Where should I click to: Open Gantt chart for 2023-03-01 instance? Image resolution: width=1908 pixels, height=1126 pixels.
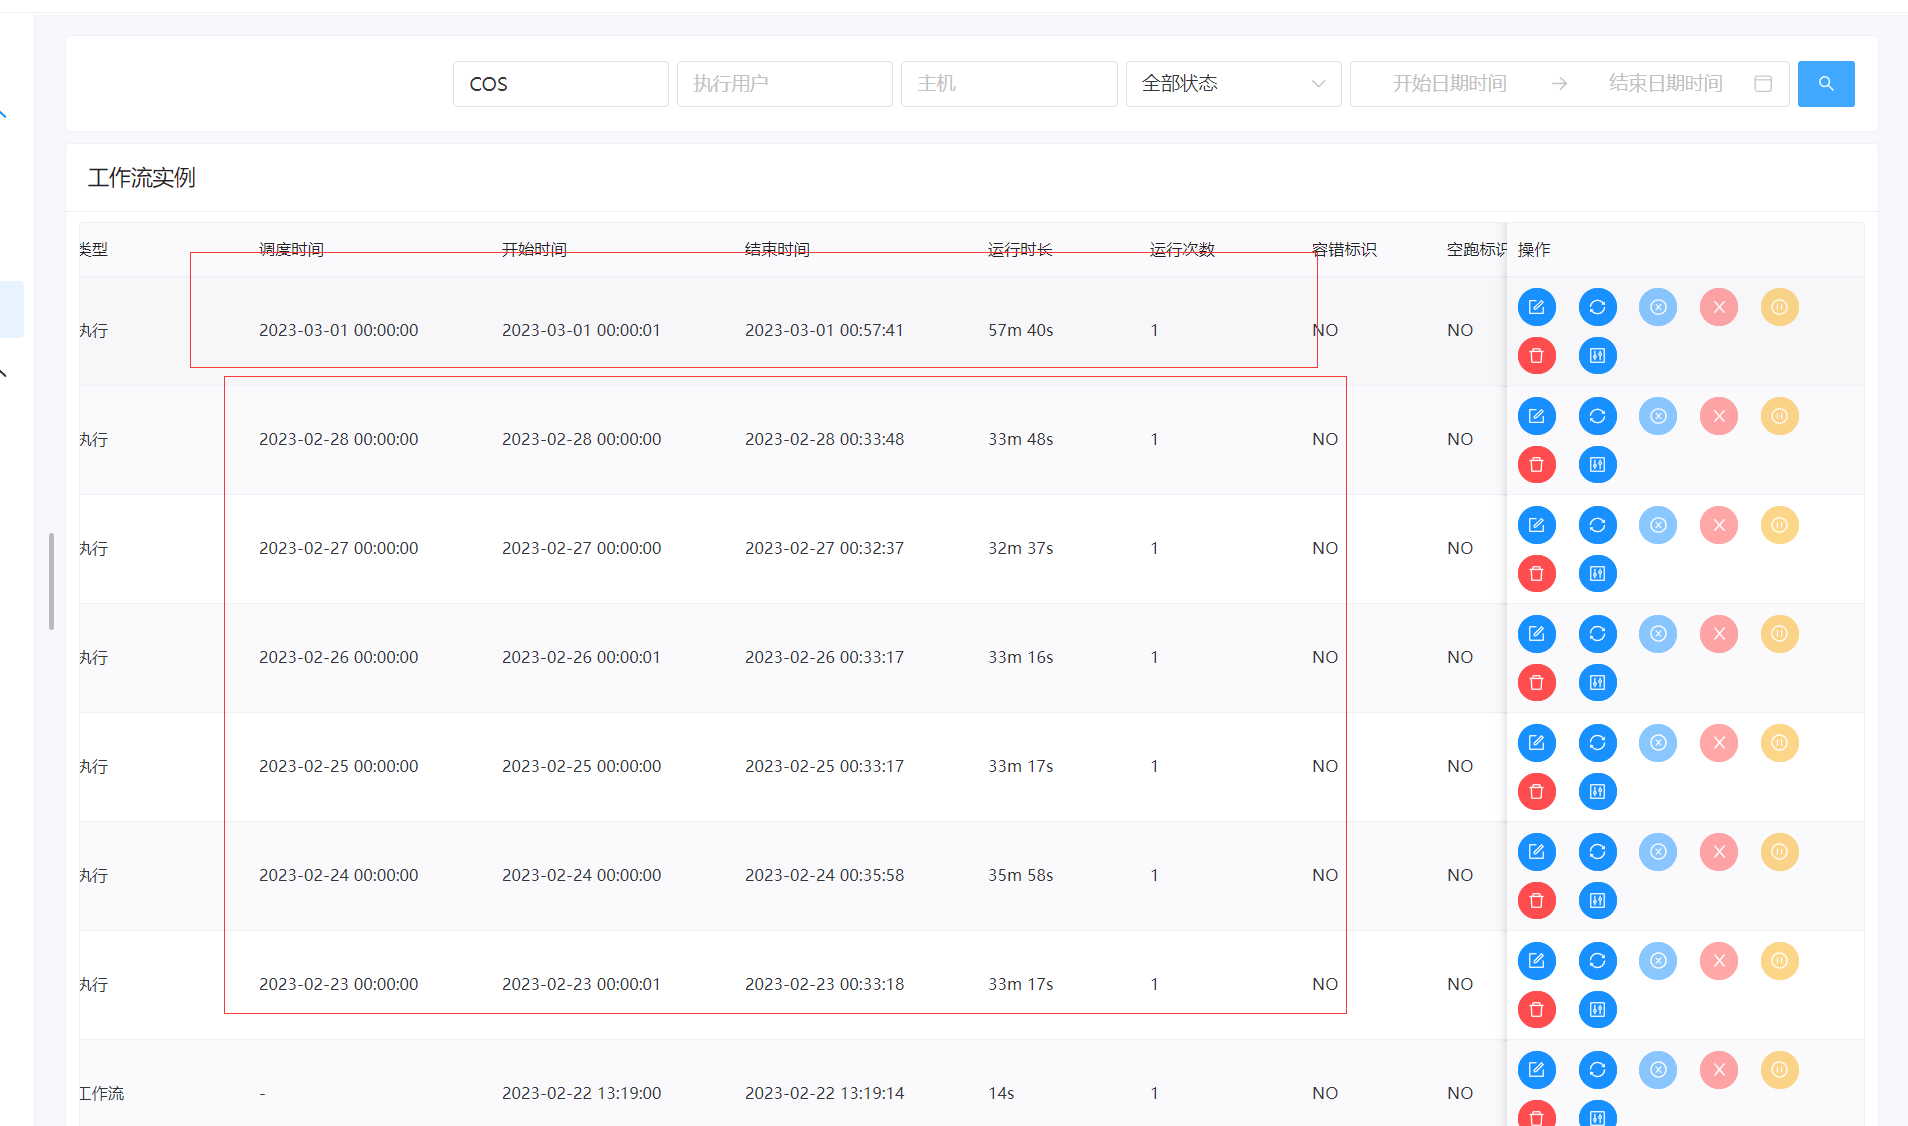point(1597,356)
